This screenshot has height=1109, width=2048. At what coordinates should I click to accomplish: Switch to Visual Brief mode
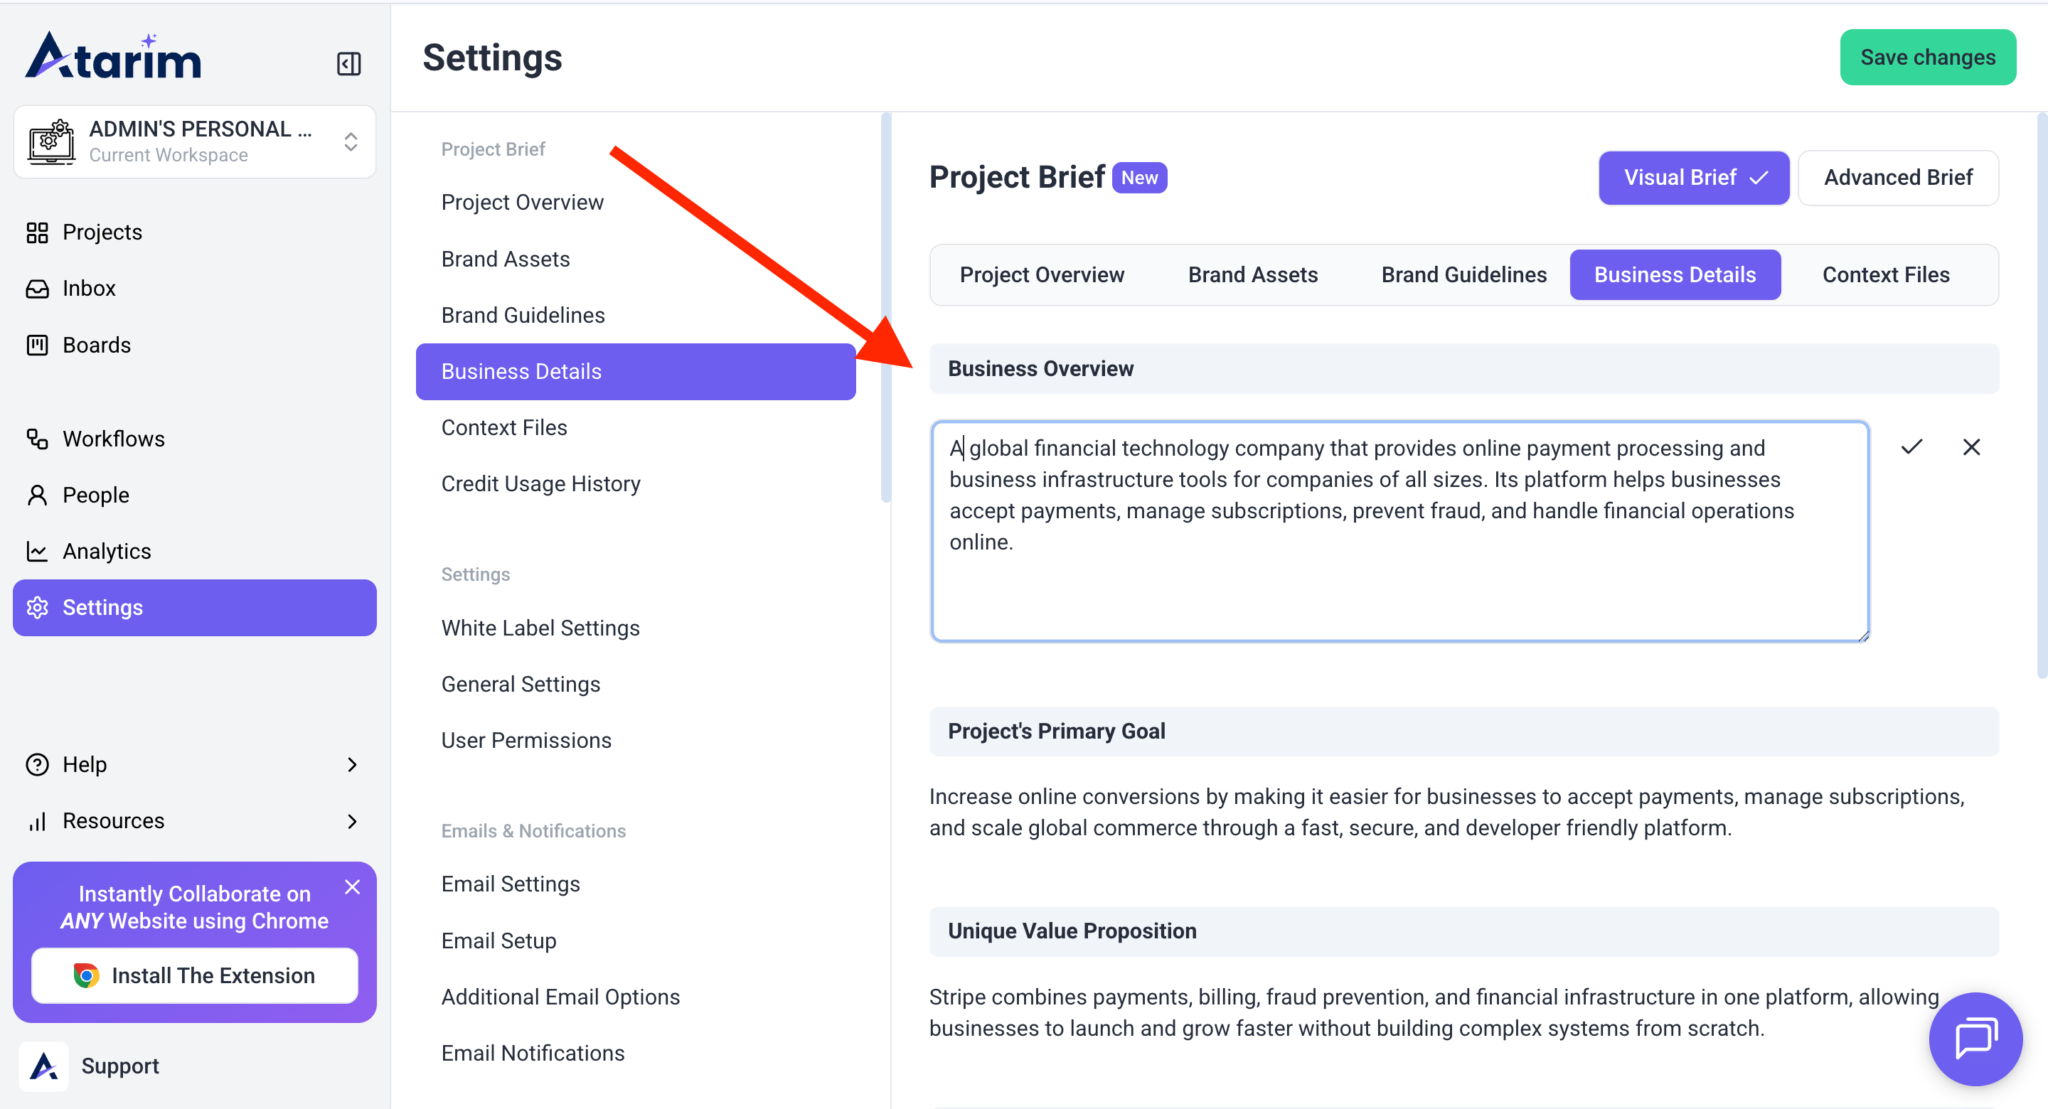[x=1693, y=178]
